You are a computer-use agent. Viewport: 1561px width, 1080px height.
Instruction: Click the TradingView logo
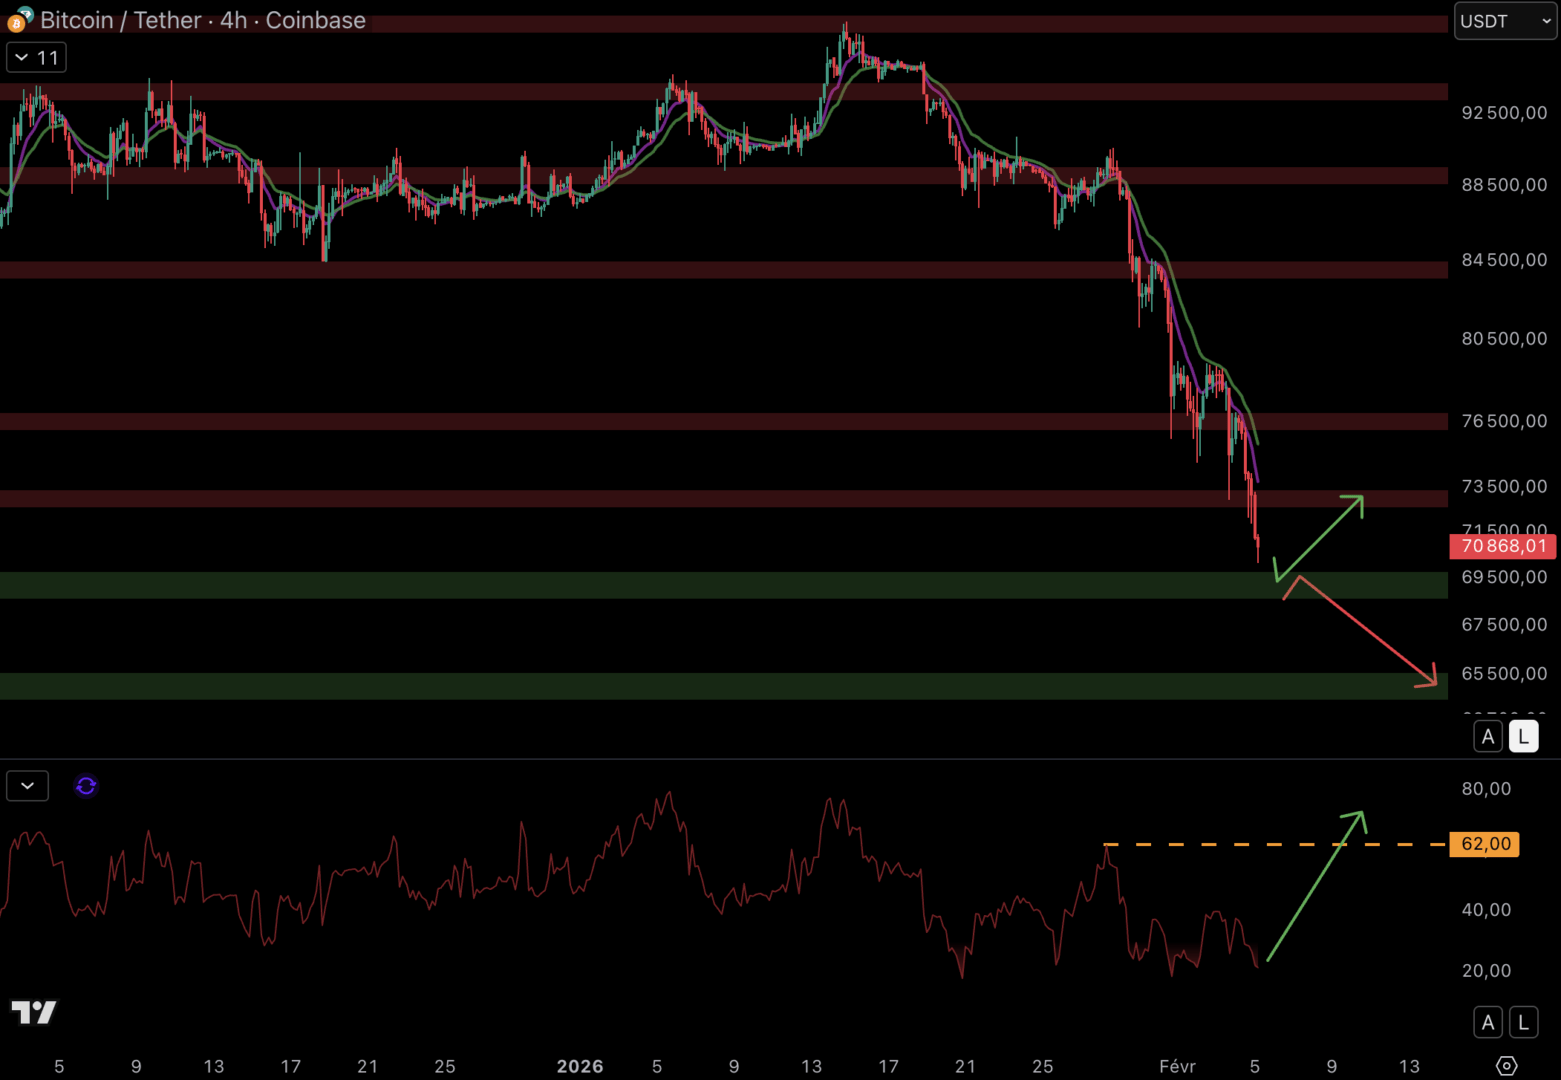point(34,1012)
